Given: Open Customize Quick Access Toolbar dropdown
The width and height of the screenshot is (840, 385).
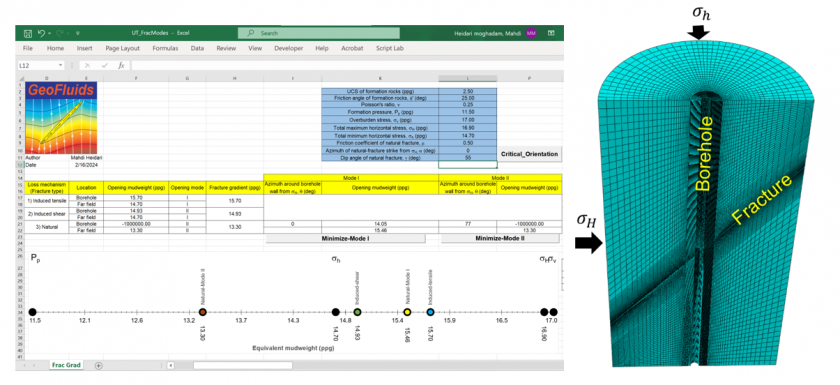Looking at the screenshot, I should pos(78,33).
